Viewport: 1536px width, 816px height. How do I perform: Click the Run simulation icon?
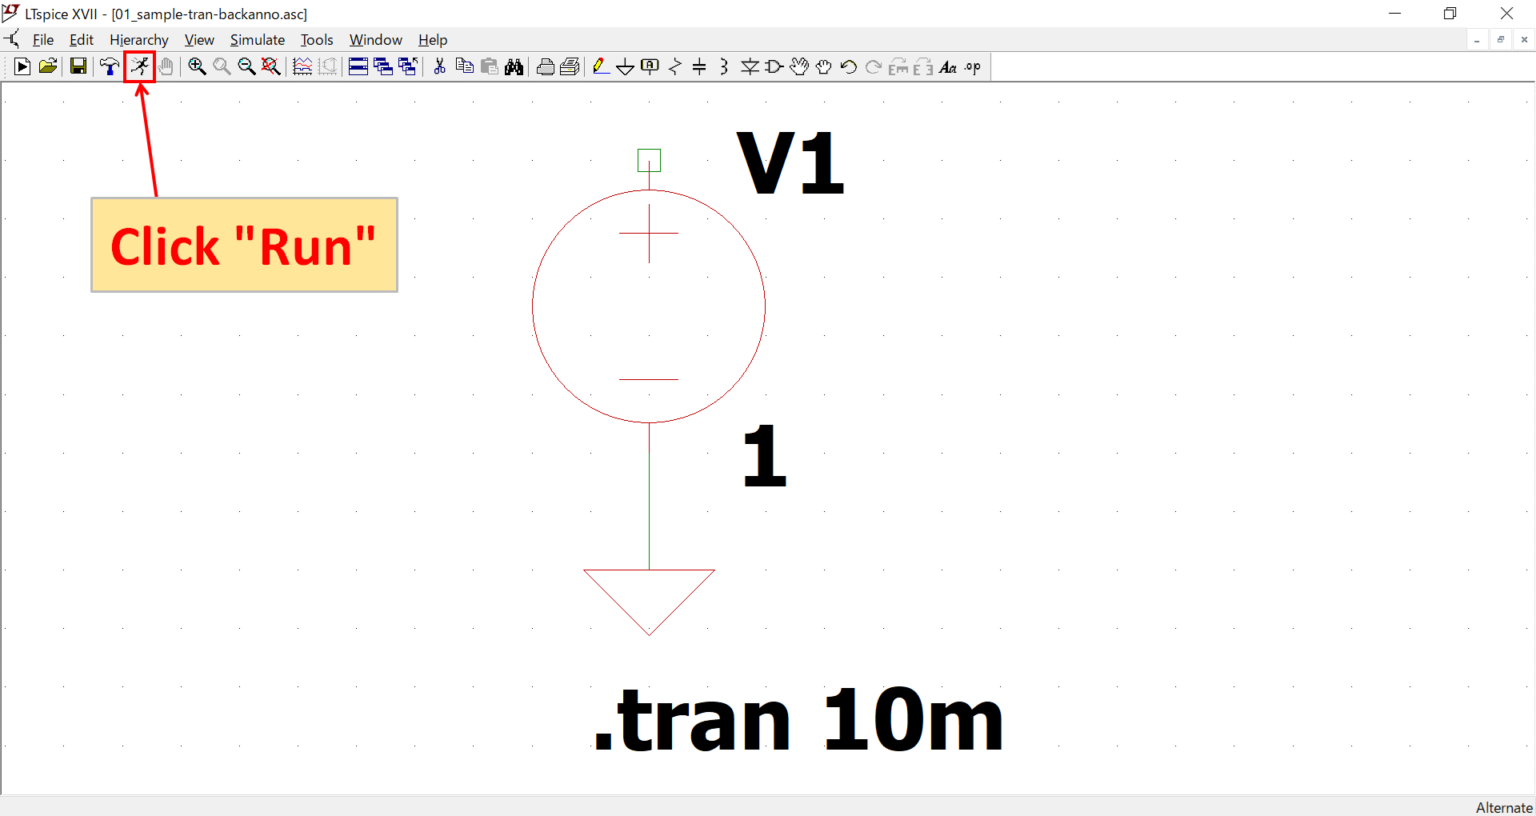(140, 66)
